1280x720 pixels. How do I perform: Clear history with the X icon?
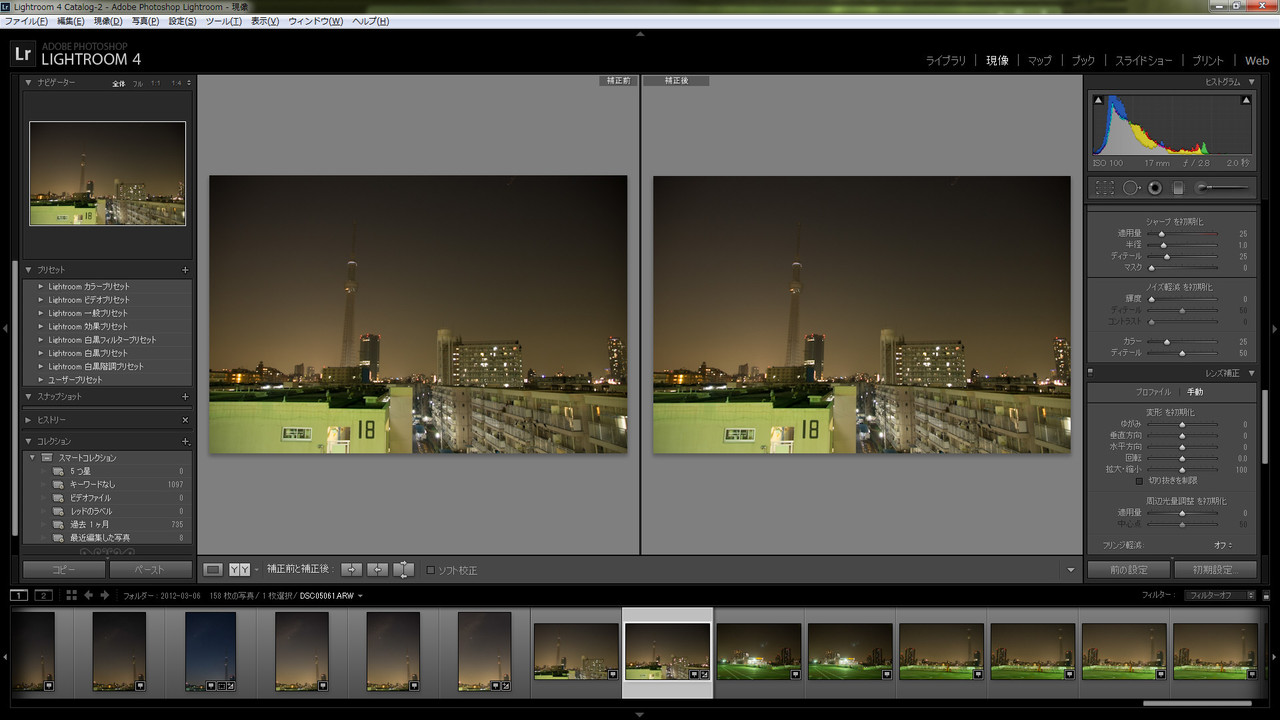(x=185, y=420)
